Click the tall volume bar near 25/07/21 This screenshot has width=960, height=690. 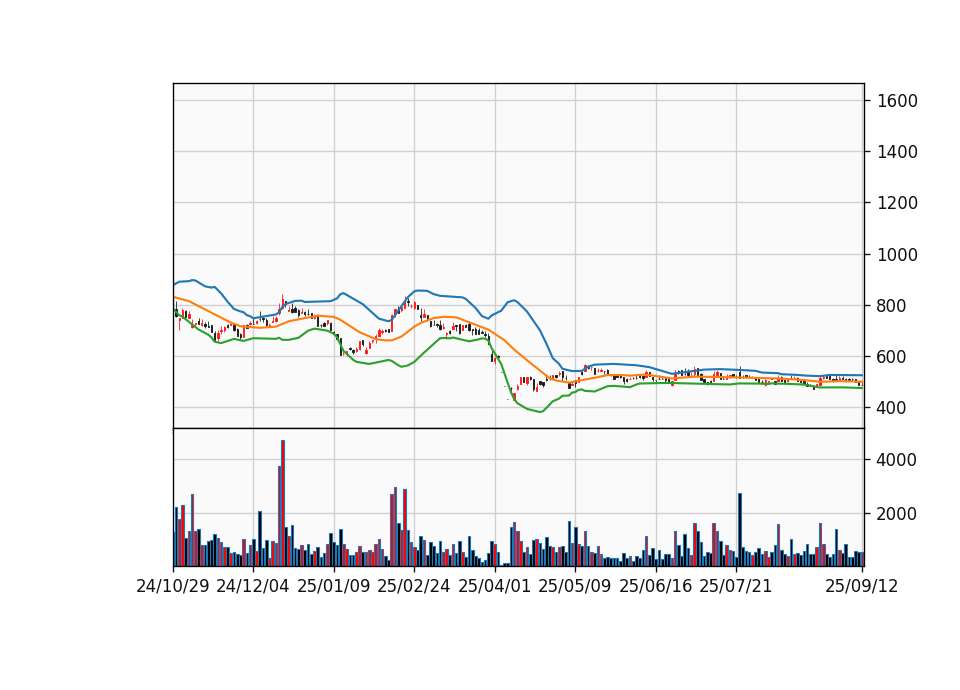point(740,530)
